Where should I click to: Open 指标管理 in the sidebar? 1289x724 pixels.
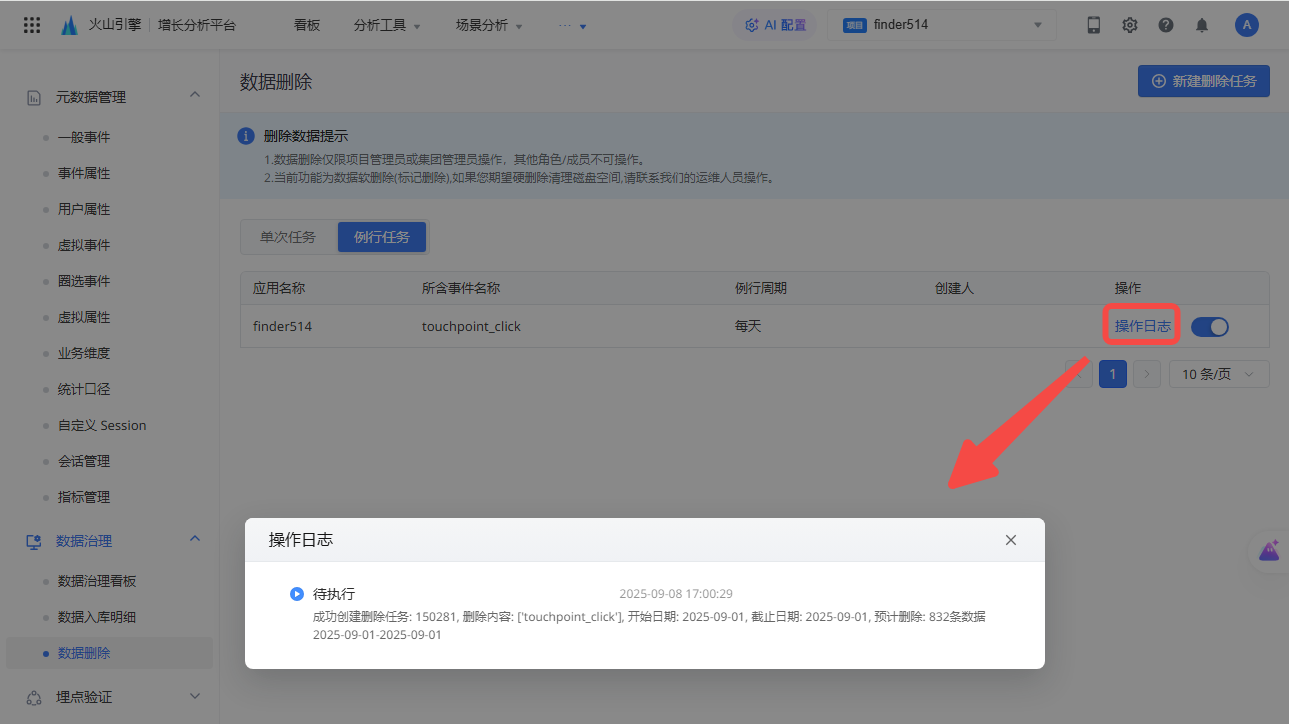coord(84,497)
